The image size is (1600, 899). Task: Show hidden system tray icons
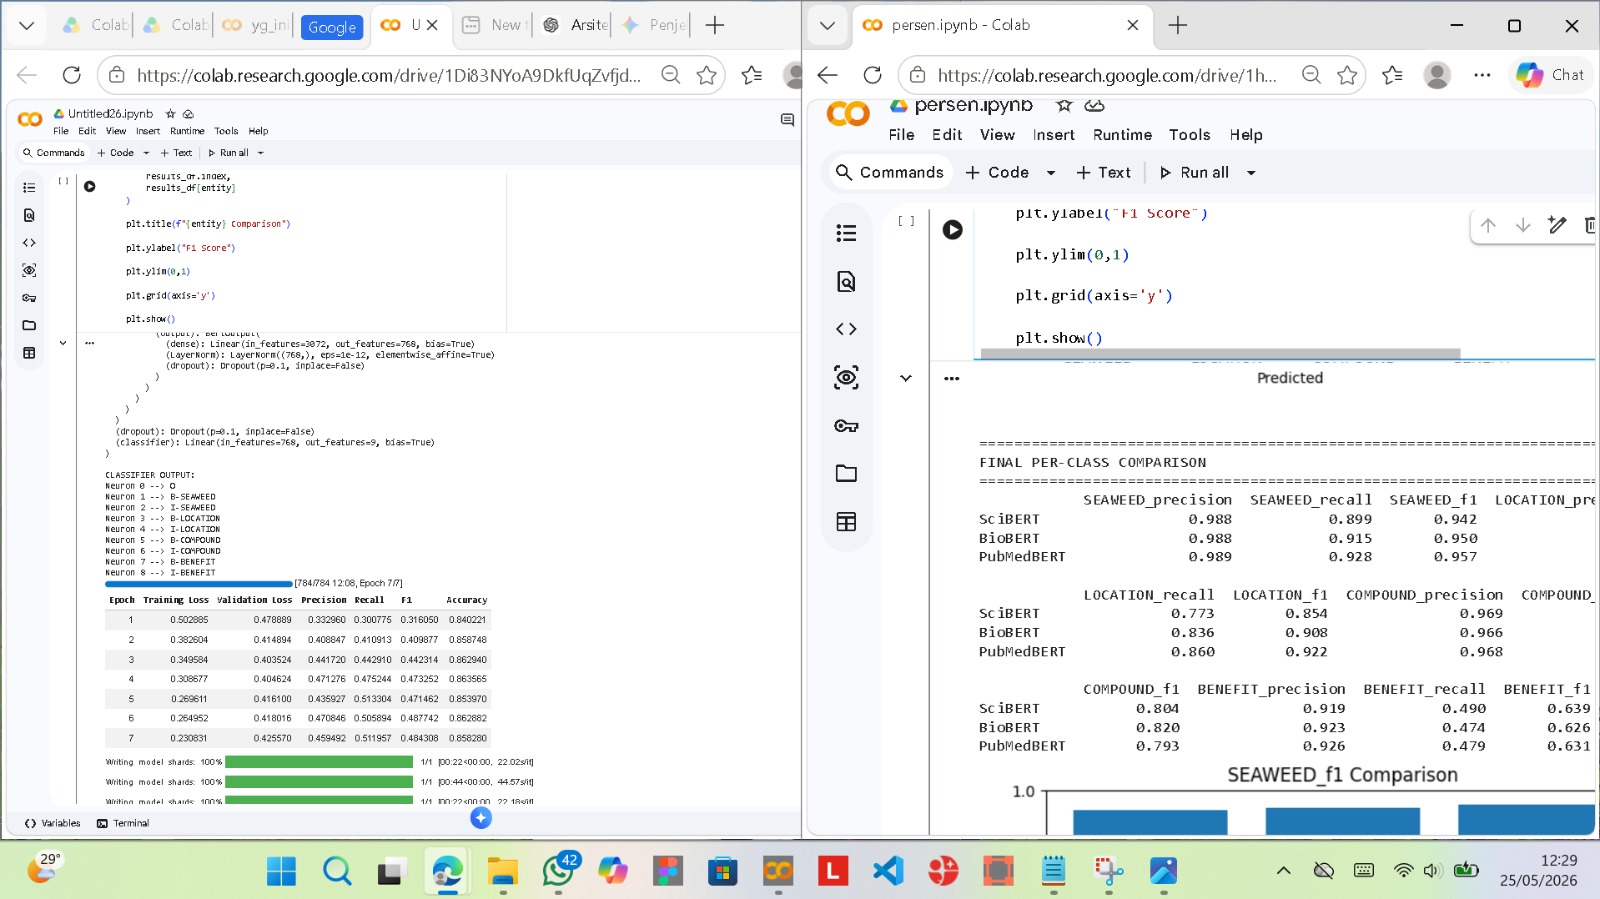[1283, 871]
